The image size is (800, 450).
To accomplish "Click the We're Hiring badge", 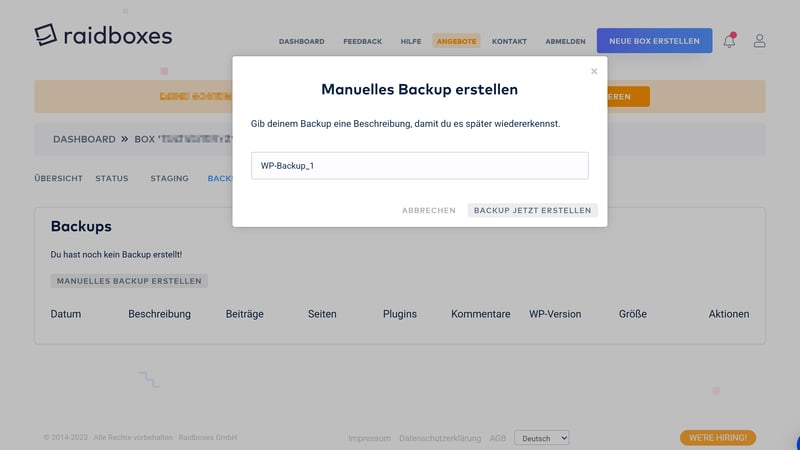I will coord(717,438).
